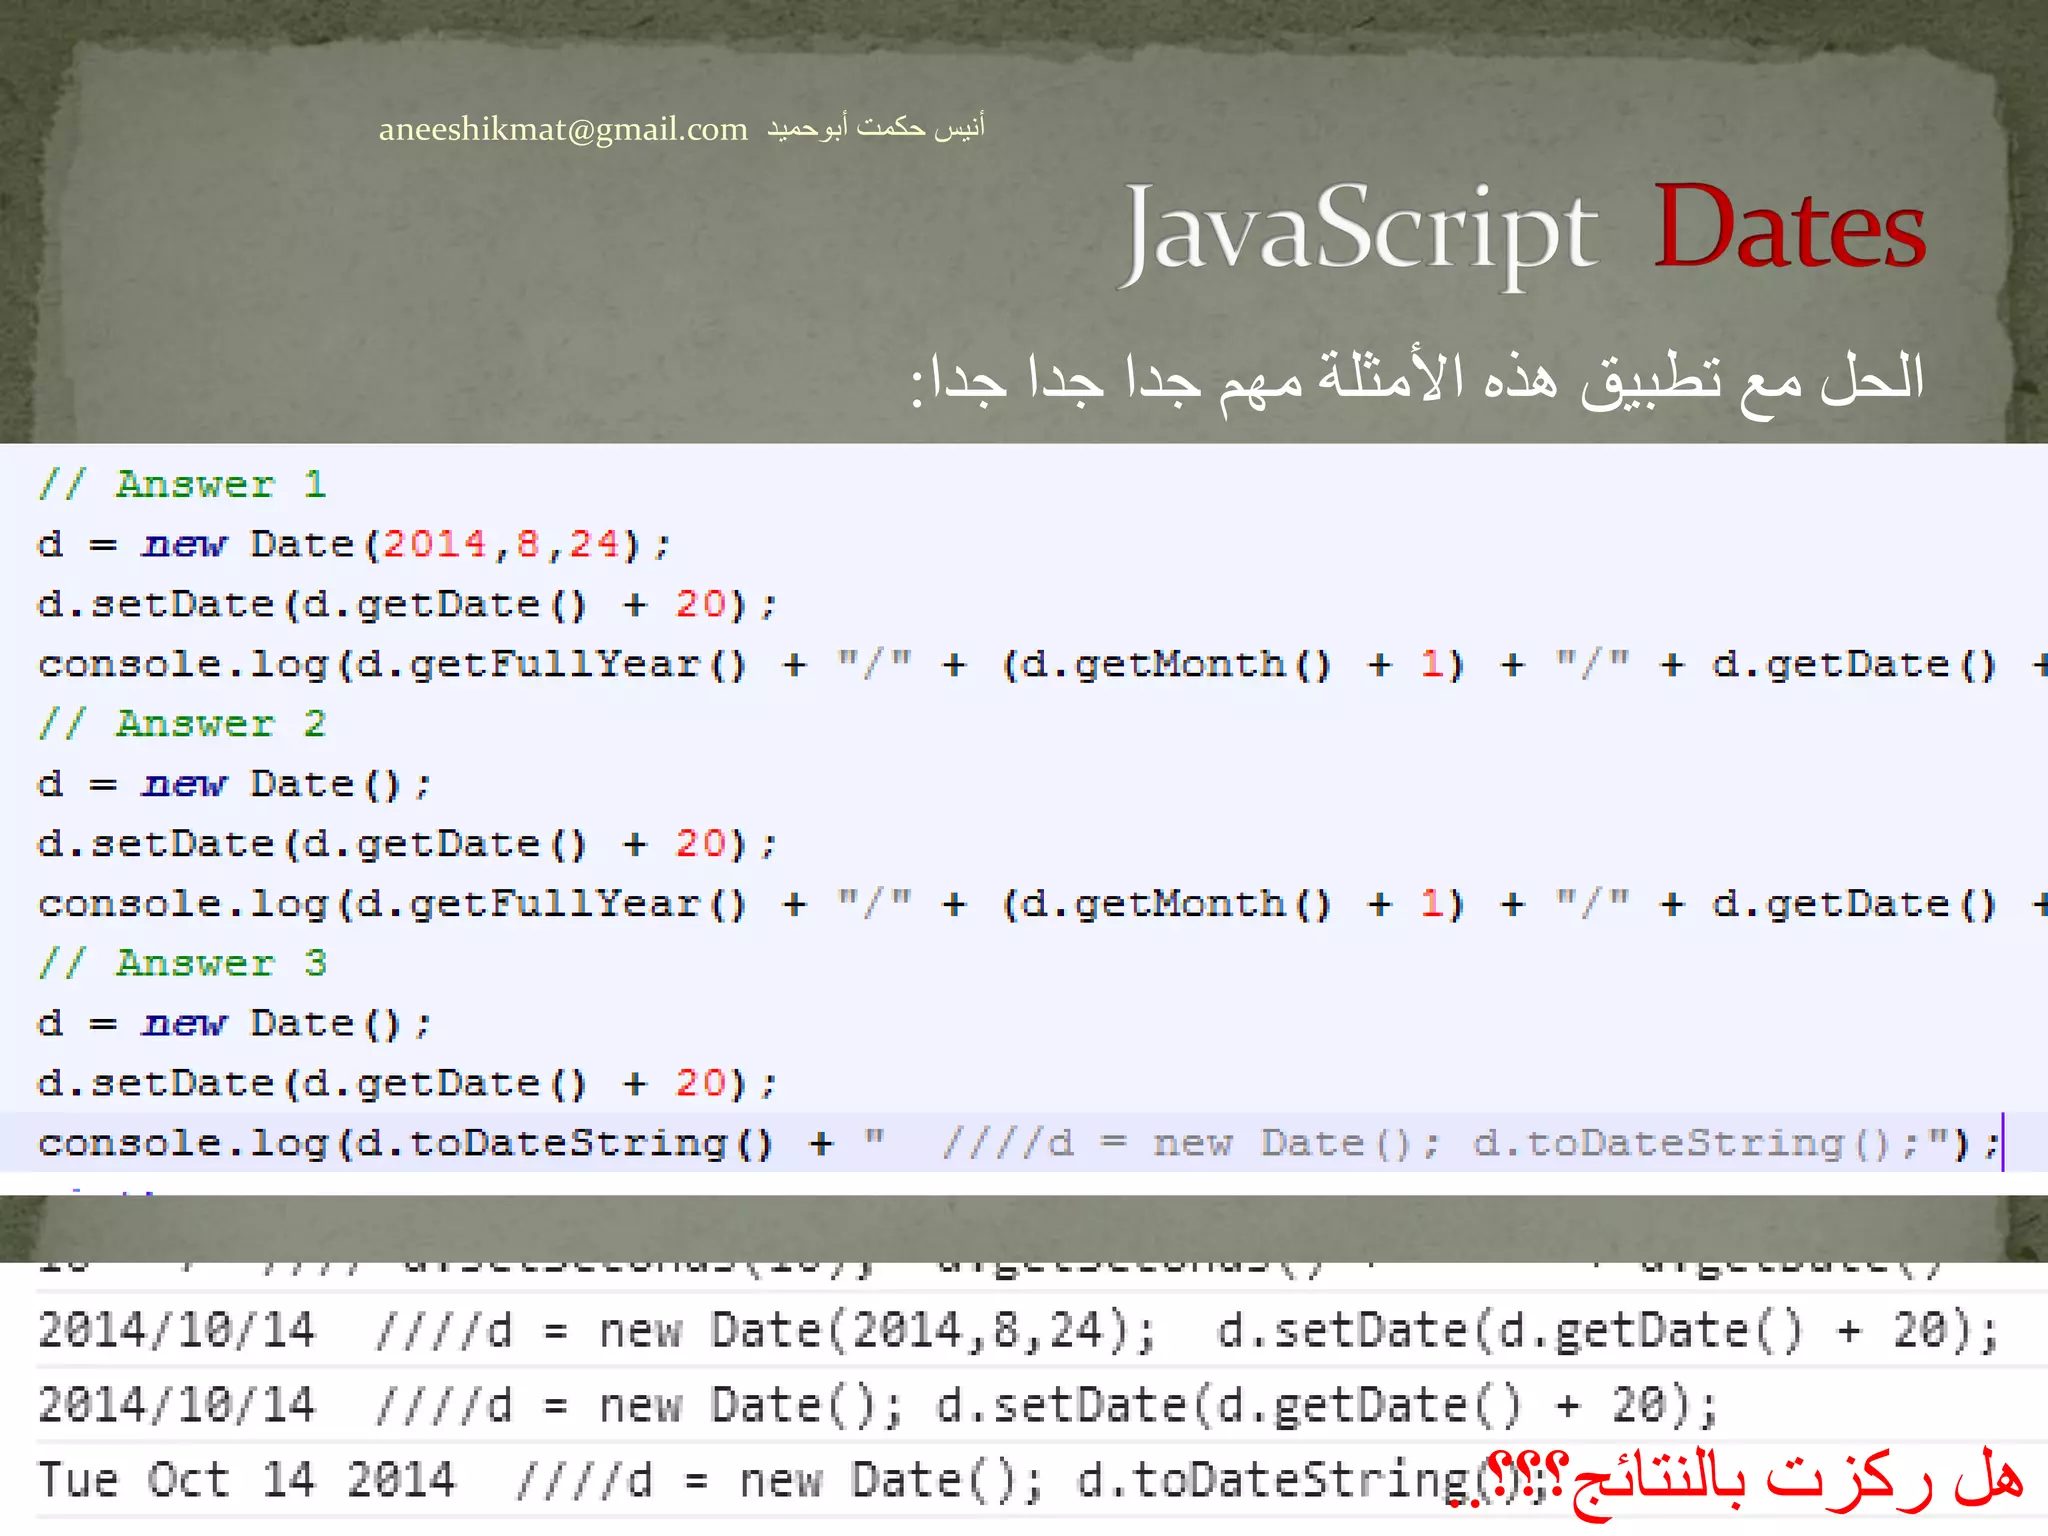Click first 'd.setDate(d.getDate() + 20)' line

coord(406,605)
